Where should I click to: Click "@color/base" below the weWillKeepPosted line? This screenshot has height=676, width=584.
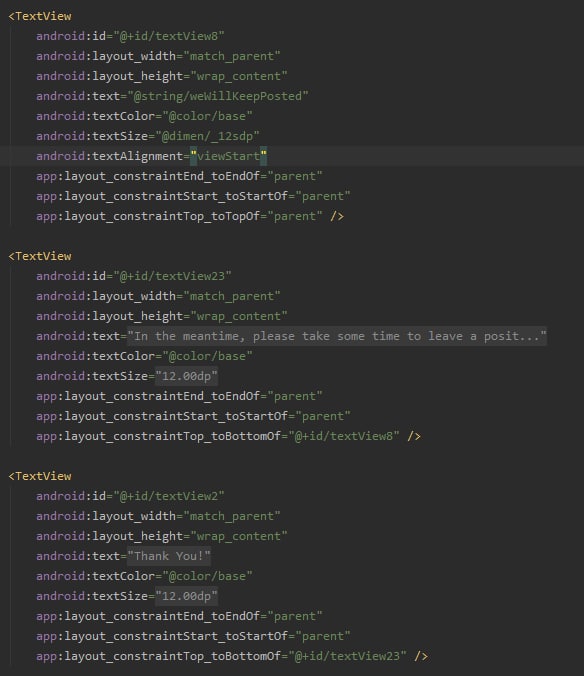[207, 116]
